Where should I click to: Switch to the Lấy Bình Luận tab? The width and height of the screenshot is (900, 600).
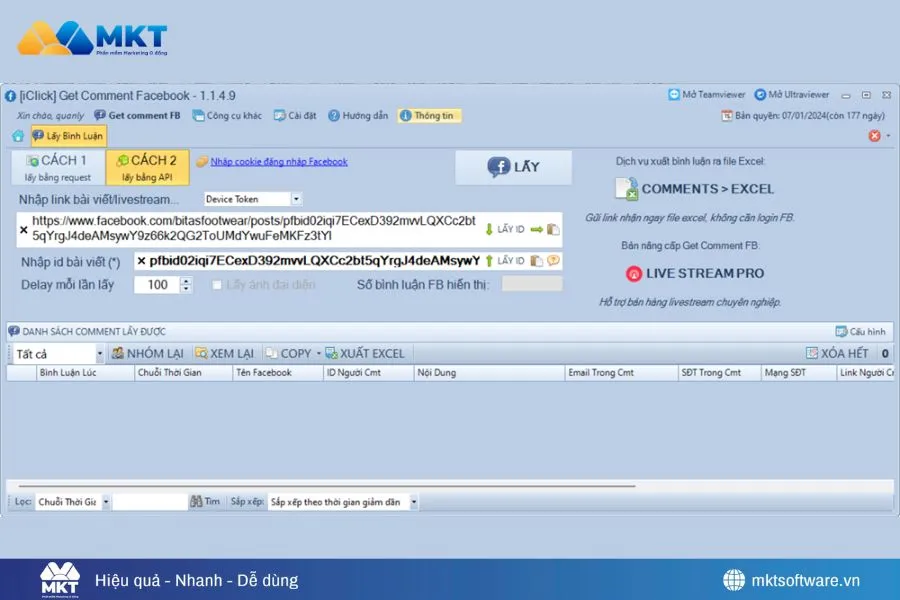pyautogui.click(x=67, y=135)
